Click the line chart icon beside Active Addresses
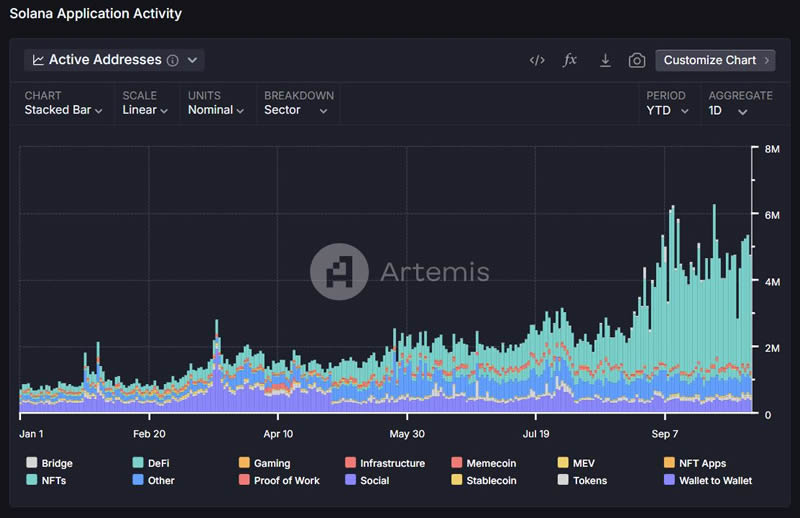Image resolution: width=800 pixels, height=518 pixels. pyautogui.click(x=38, y=60)
